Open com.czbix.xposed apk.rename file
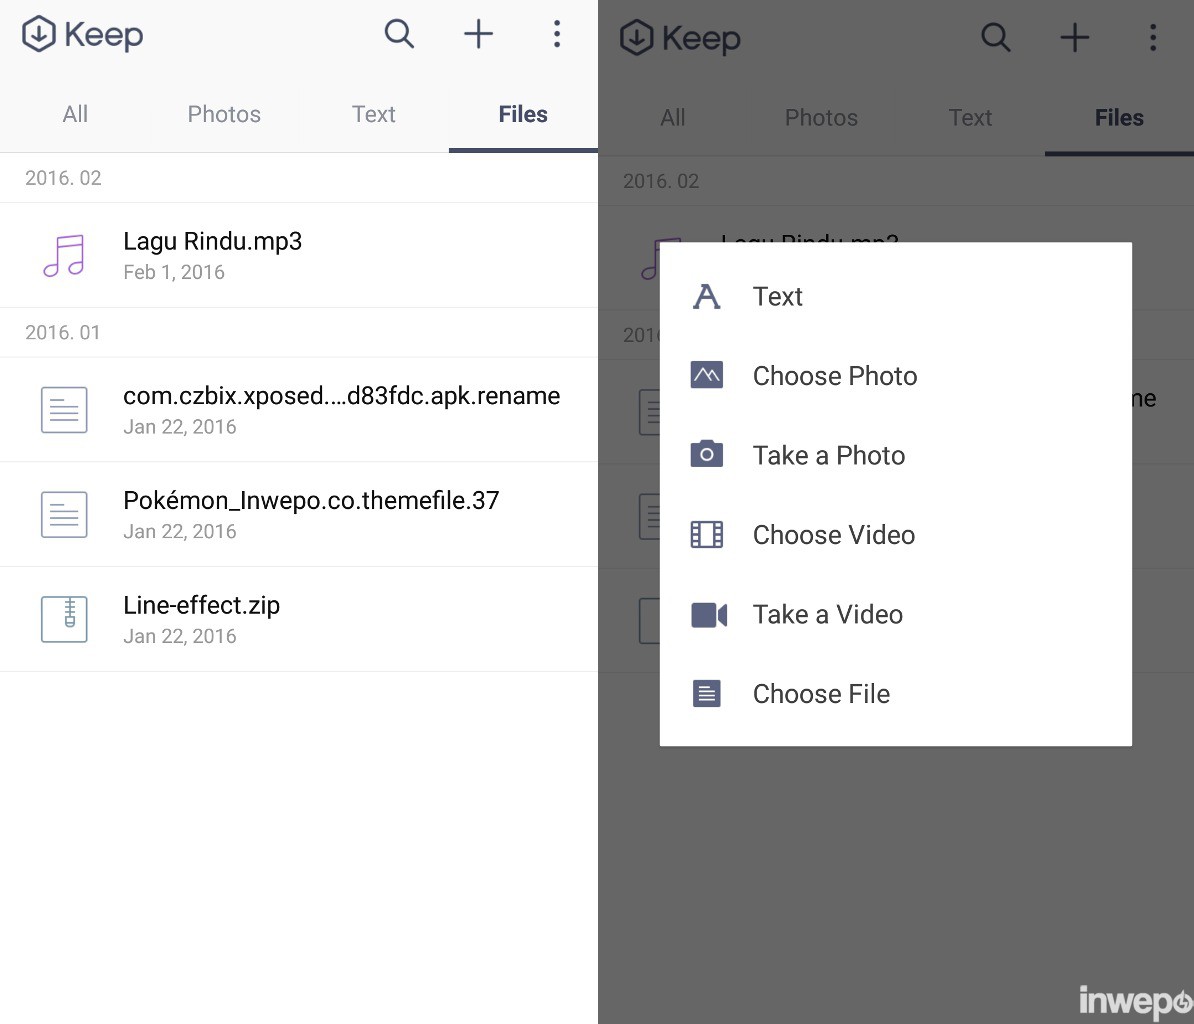This screenshot has height=1024, width=1194. [341, 396]
